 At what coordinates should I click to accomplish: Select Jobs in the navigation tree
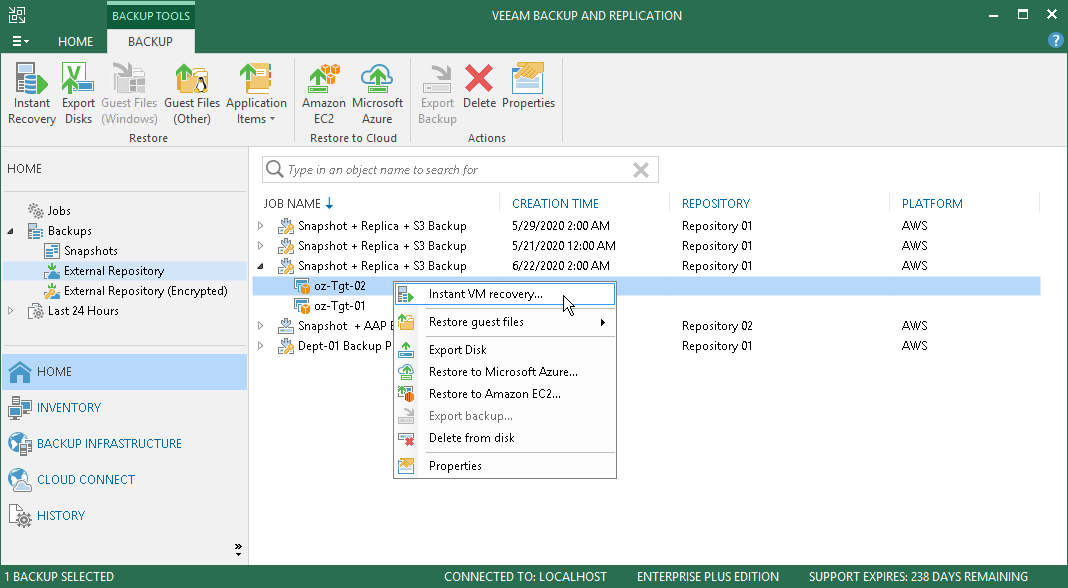point(59,211)
